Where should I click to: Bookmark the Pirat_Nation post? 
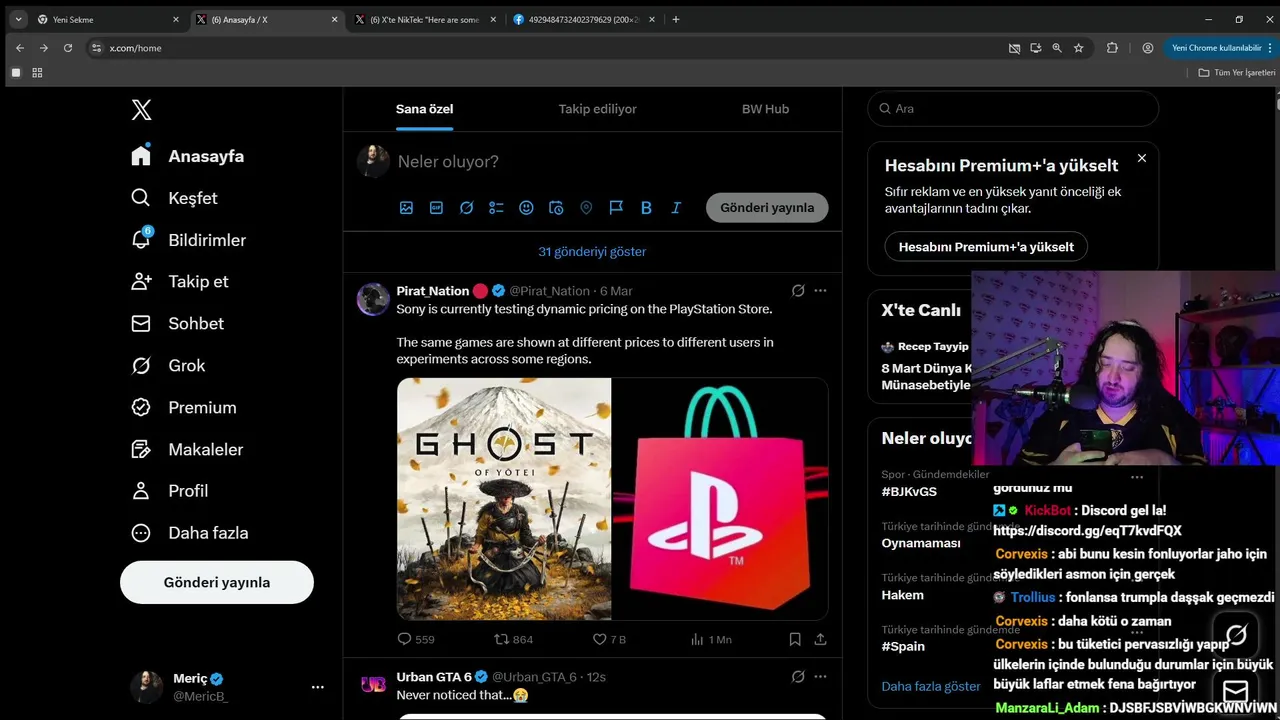tap(795, 639)
